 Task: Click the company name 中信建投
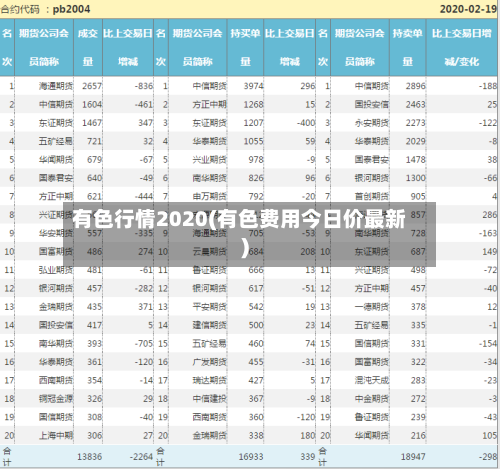click(210, 399)
